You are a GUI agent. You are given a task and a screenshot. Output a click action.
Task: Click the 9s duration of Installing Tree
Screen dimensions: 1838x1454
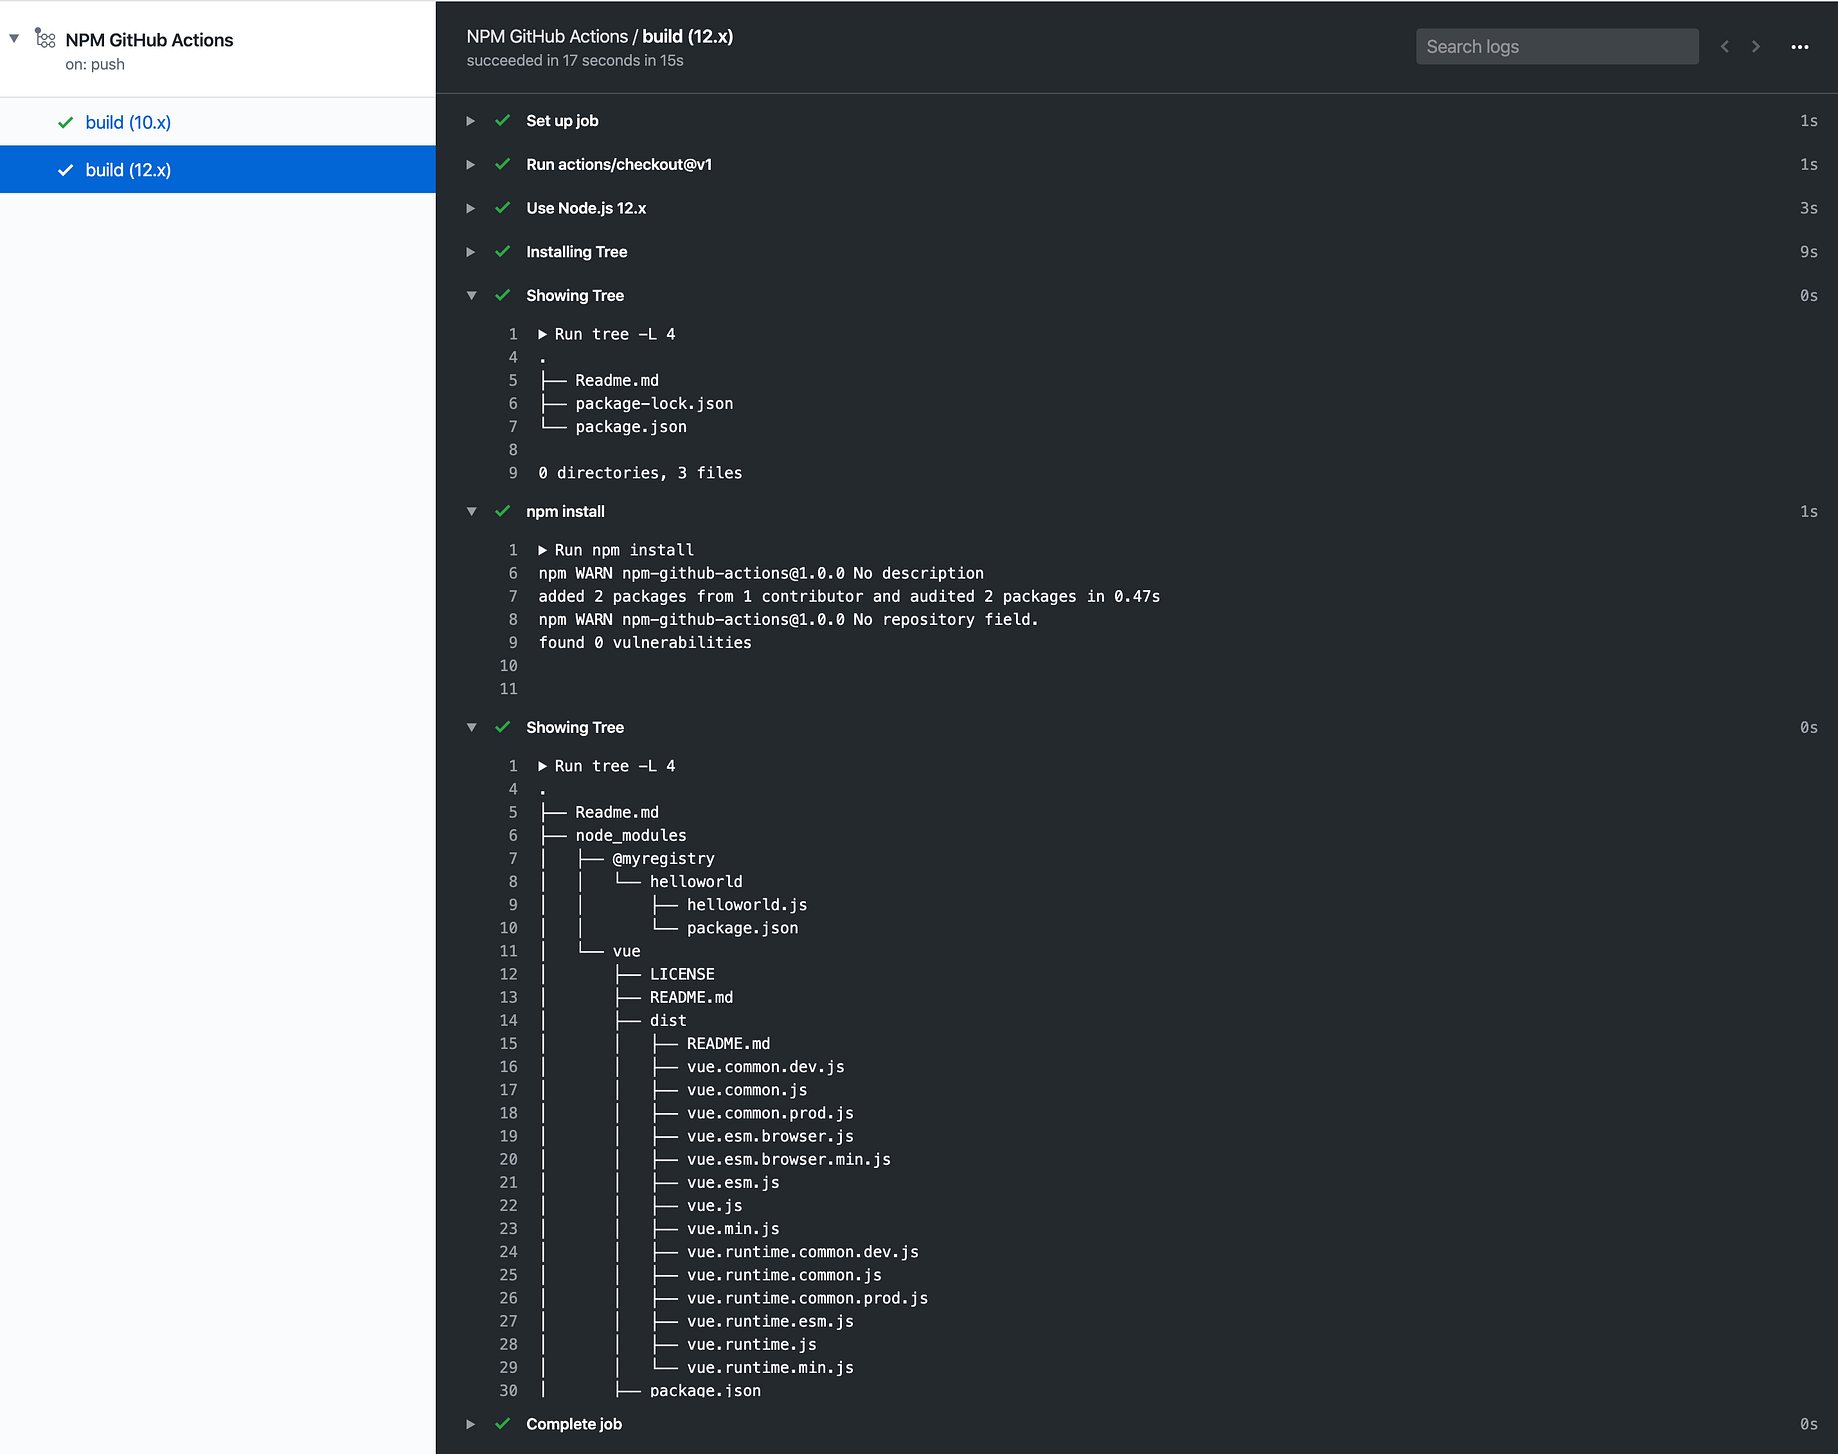[1809, 252]
